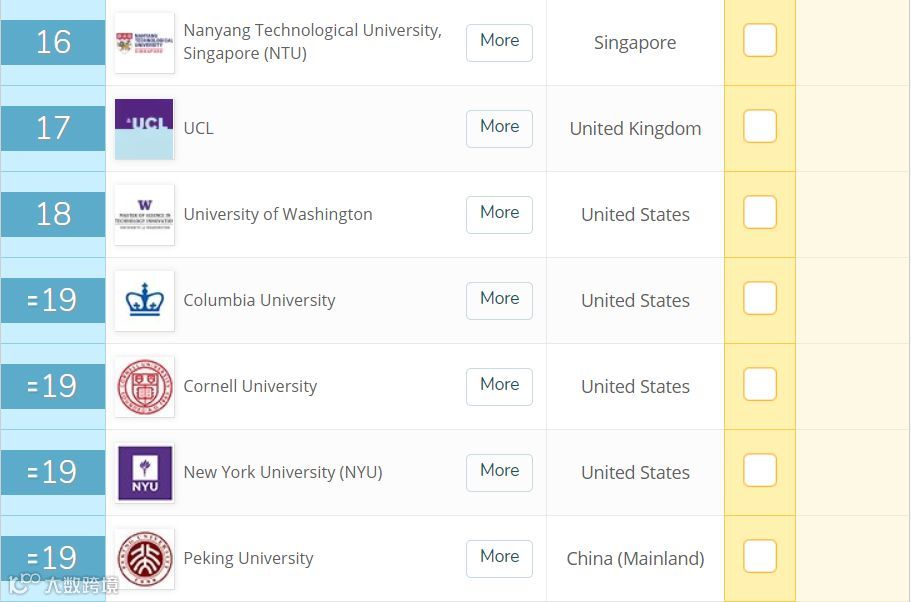Open More for Peking University
Viewport: 911px width, 602px height.
tap(499, 559)
